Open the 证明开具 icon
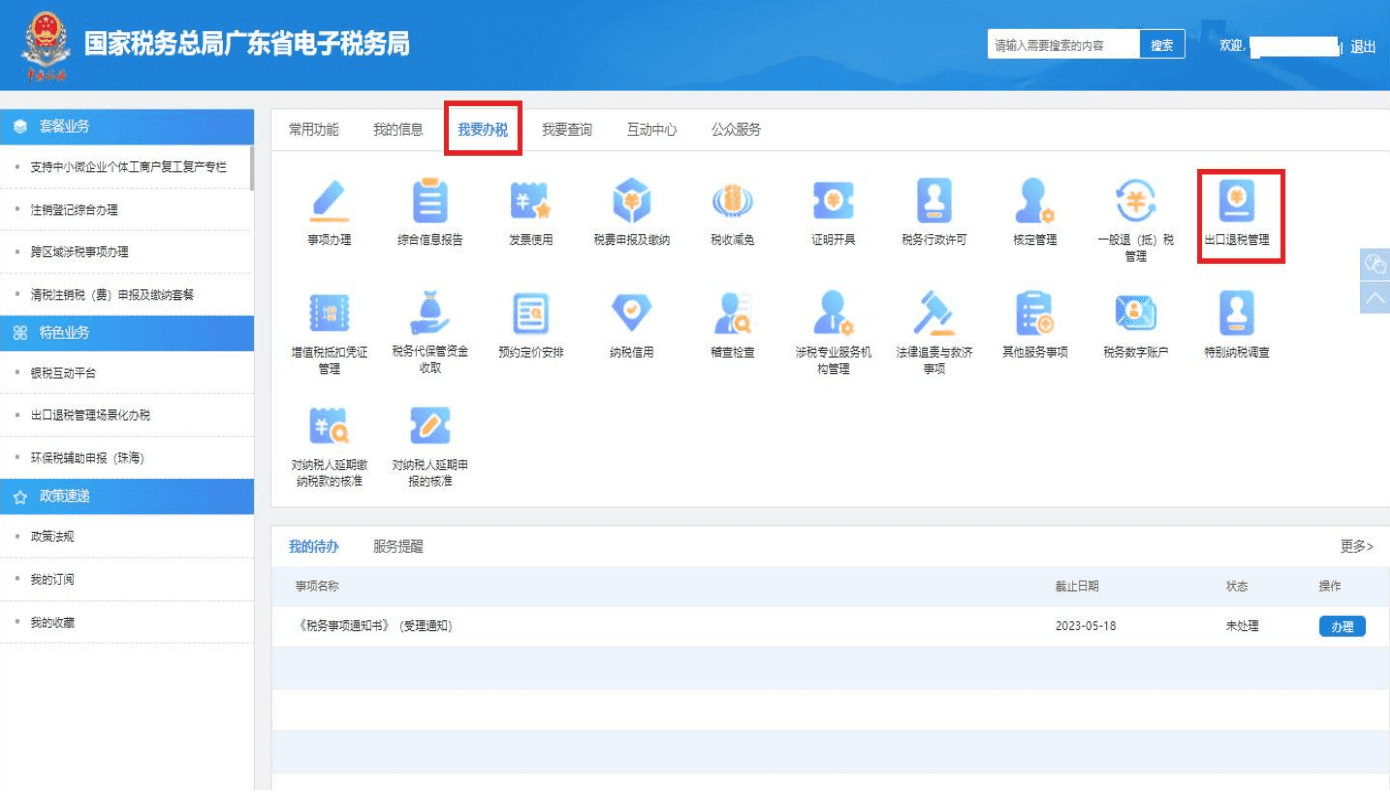 click(833, 203)
